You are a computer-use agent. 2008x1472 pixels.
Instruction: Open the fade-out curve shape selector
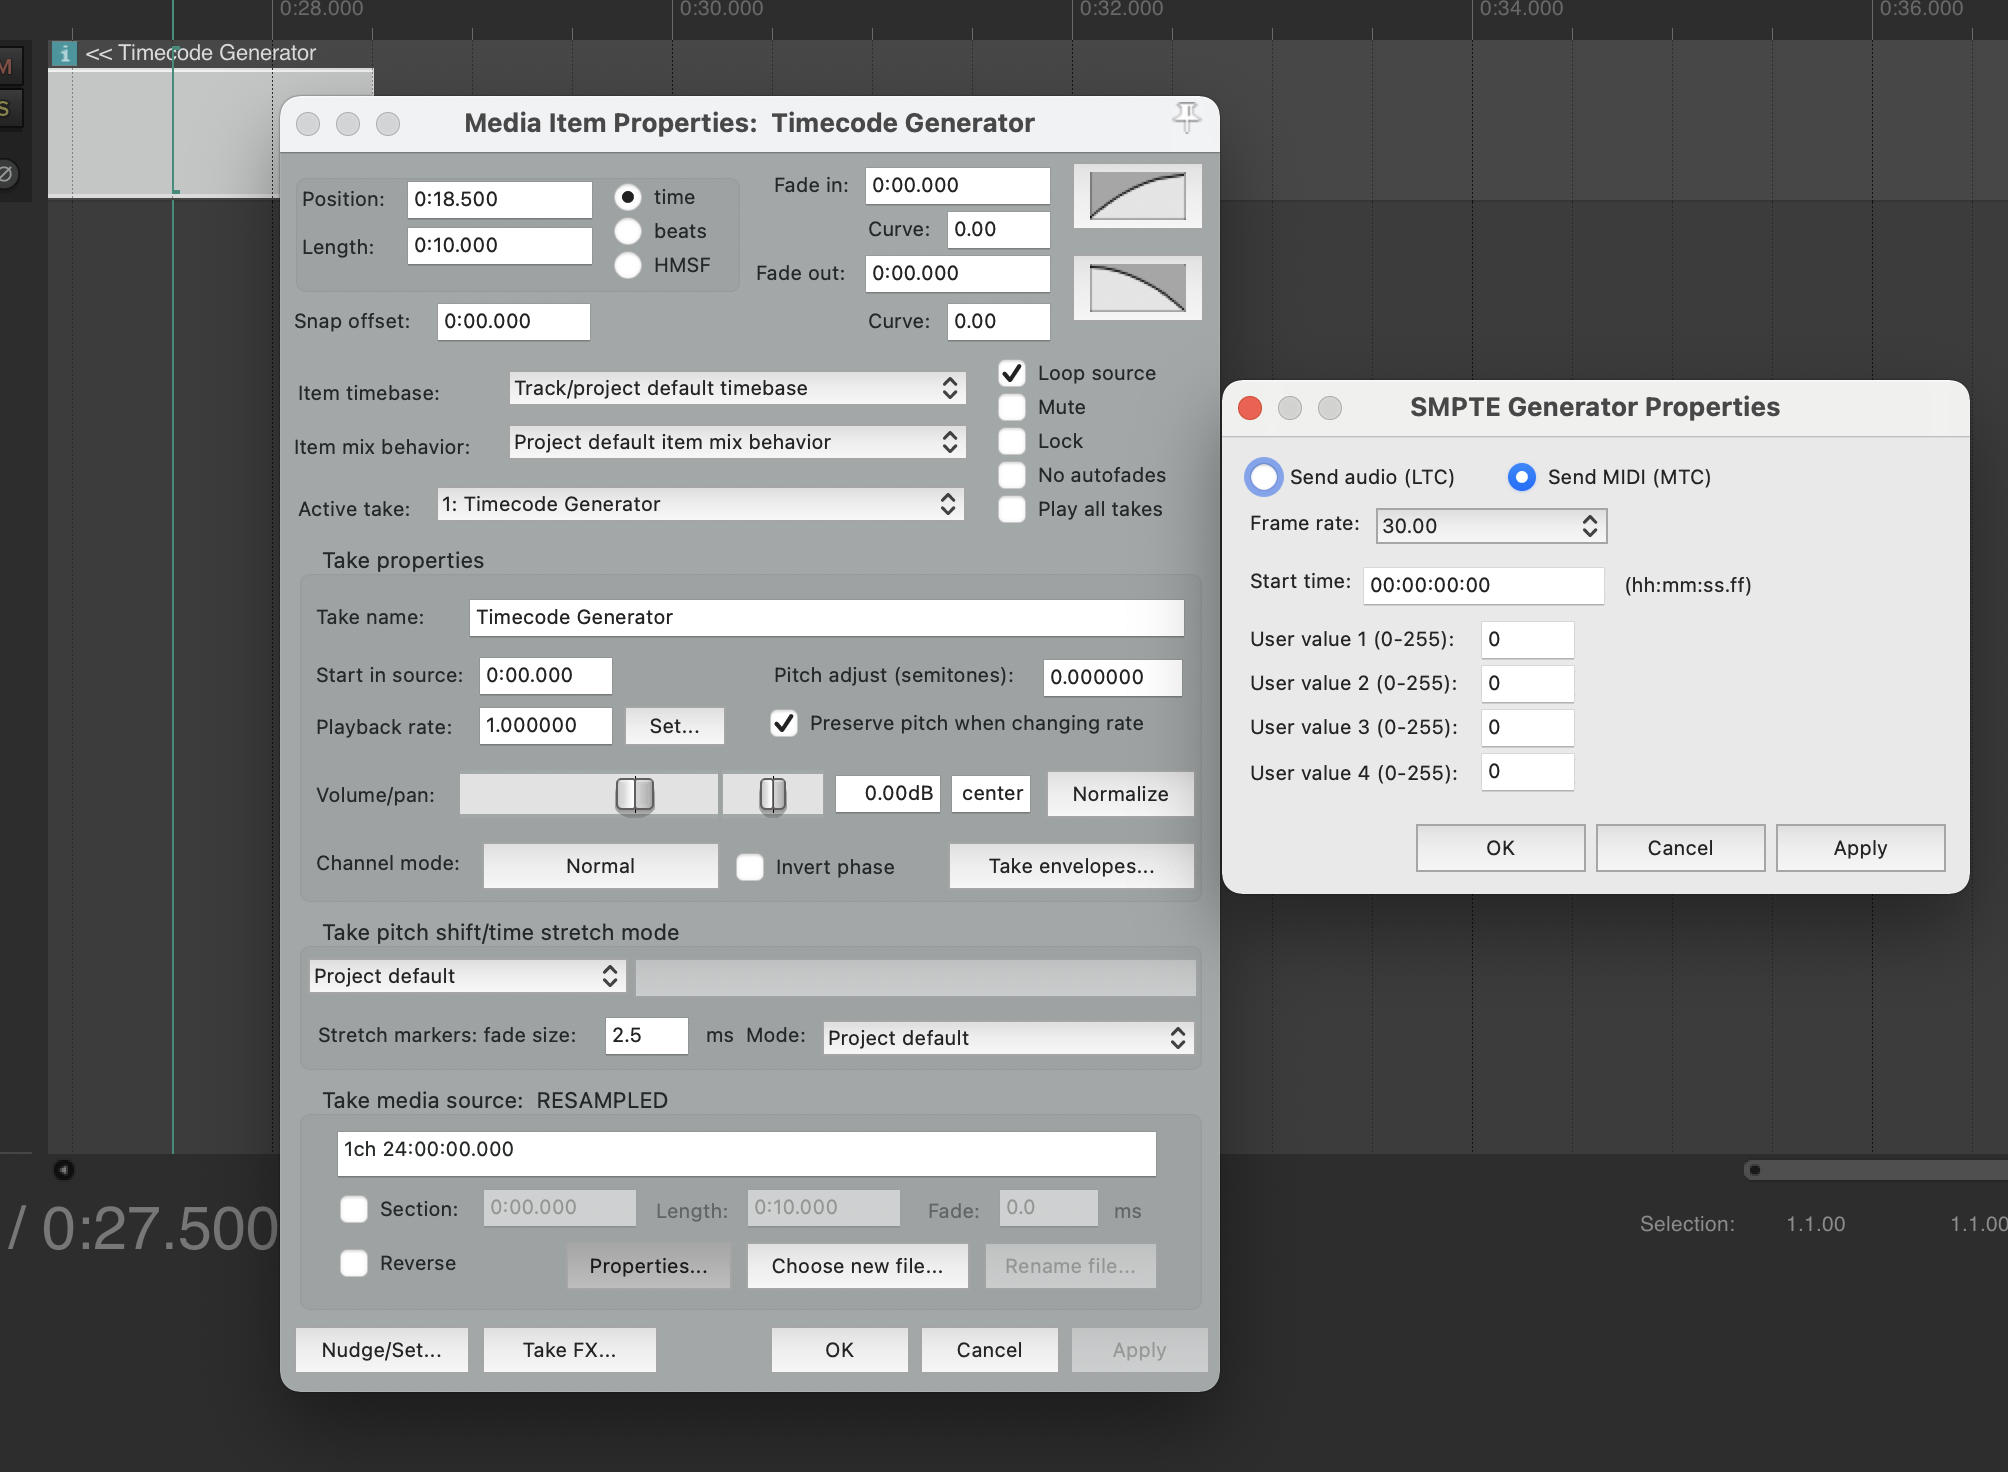1137,288
